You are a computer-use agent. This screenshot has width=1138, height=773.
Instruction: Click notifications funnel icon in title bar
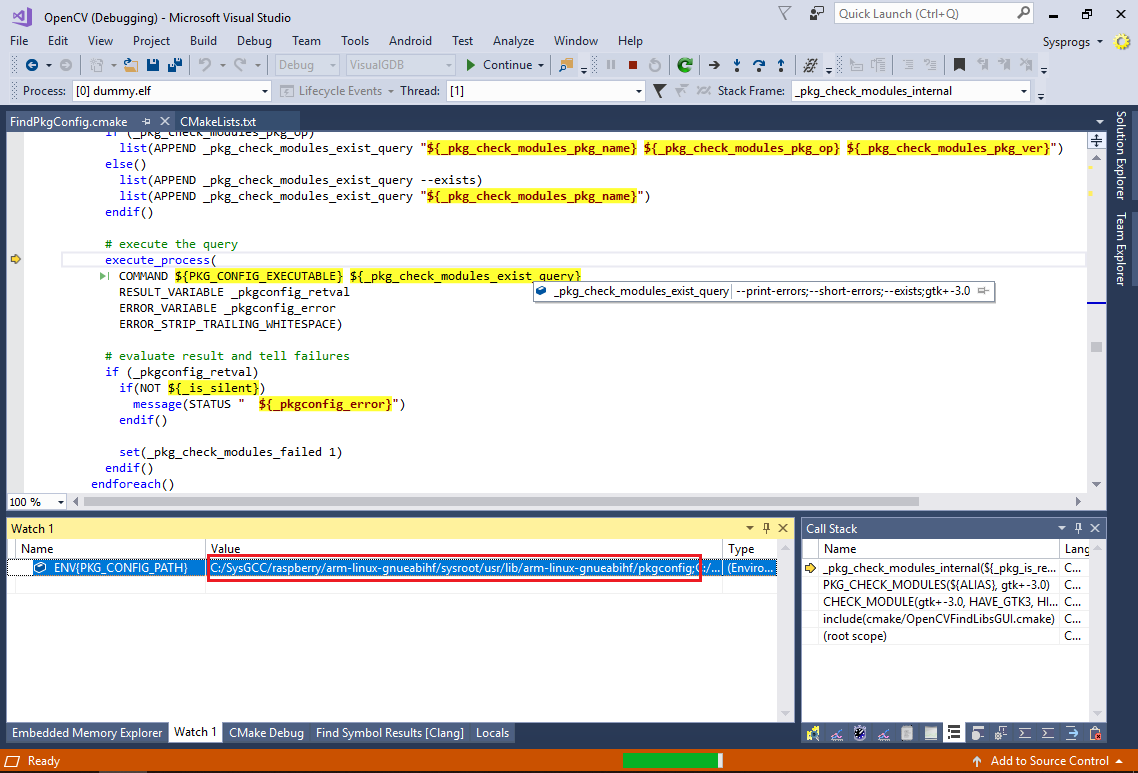pyautogui.click(x=785, y=13)
